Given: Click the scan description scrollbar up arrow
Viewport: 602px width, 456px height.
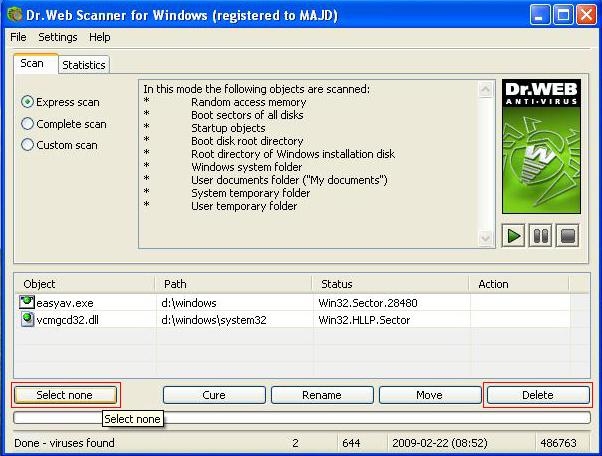Looking at the screenshot, I should coord(486,89).
